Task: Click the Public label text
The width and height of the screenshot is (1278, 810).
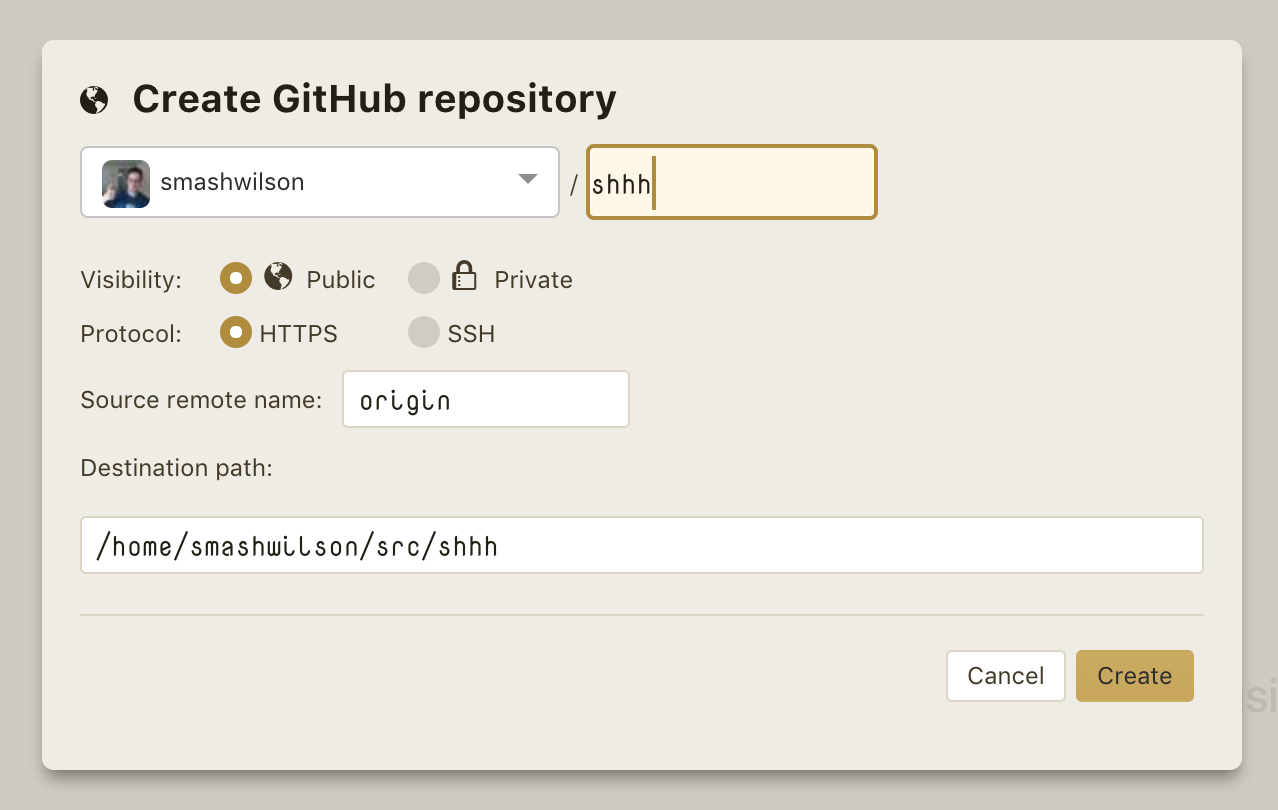Action: (x=341, y=280)
